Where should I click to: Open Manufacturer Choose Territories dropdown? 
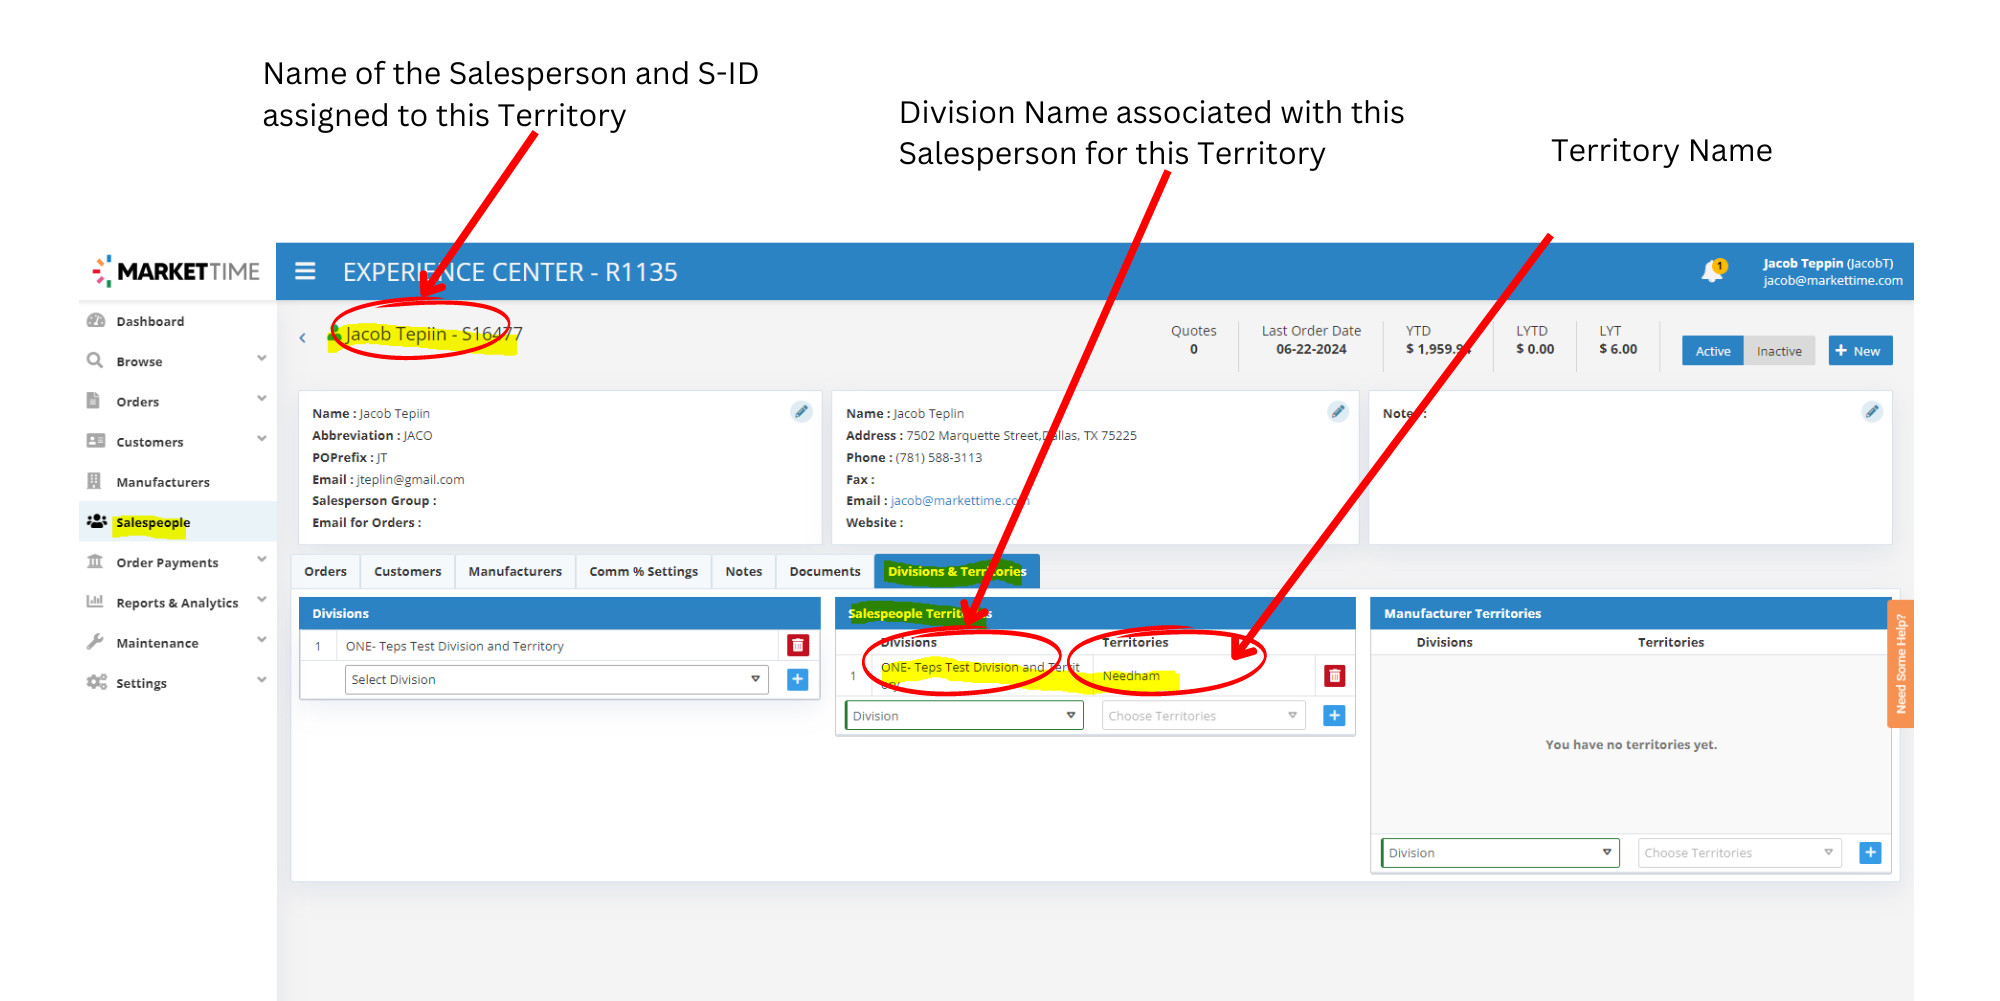(x=1739, y=853)
